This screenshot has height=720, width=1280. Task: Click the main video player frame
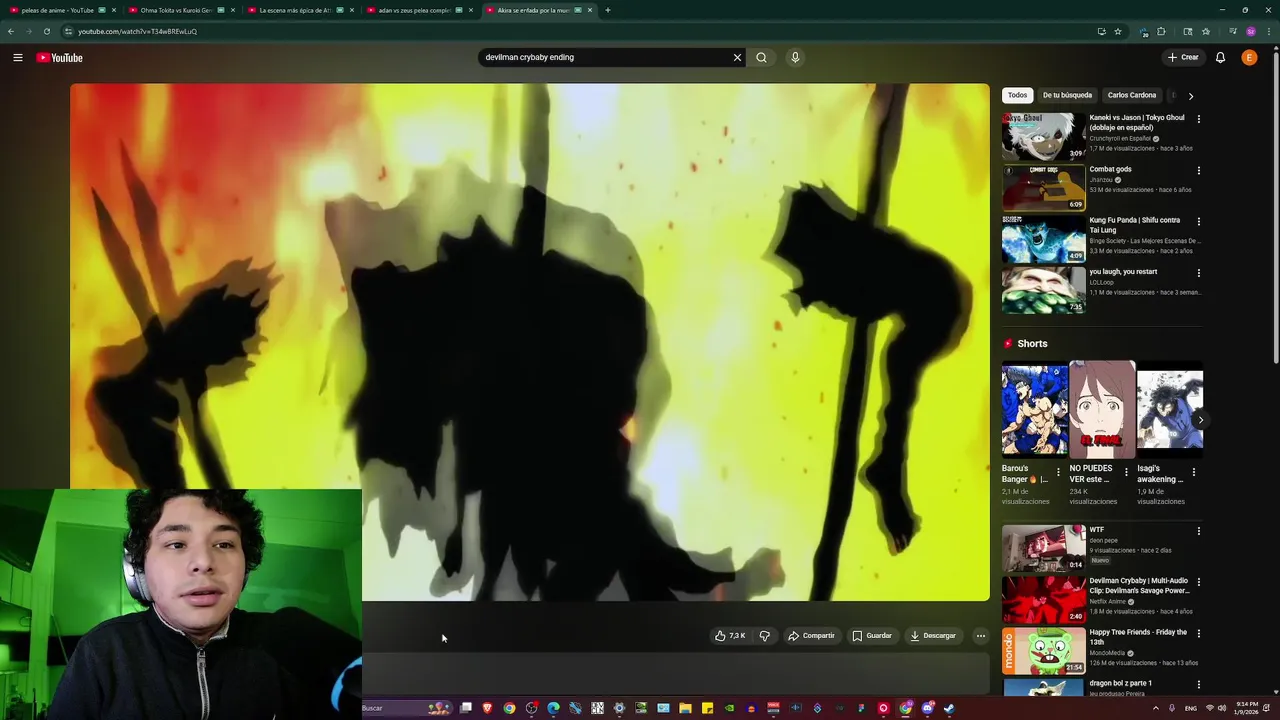point(530,342)
